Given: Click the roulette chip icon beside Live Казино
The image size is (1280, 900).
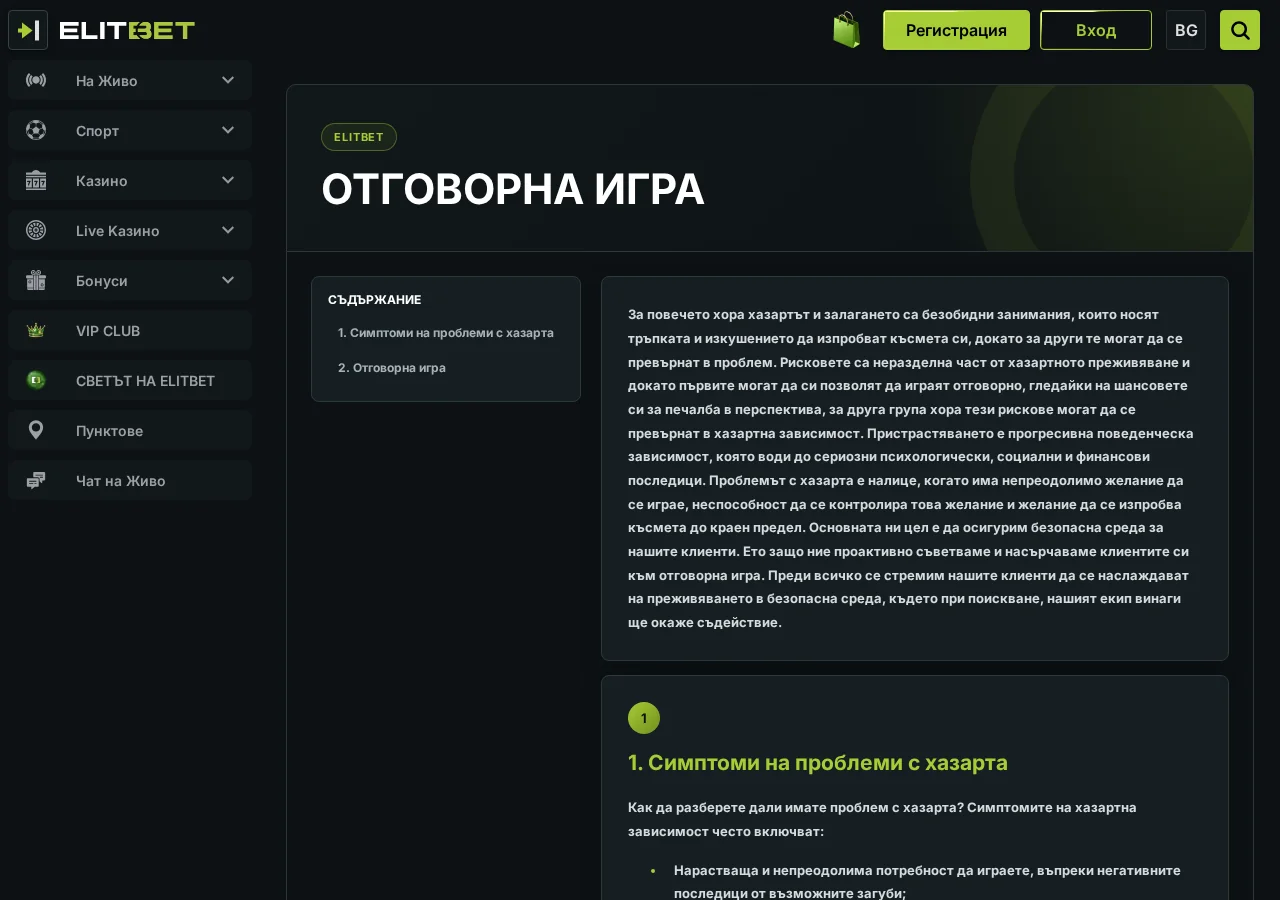Looking at the screenshot, I should [x=36, y=230].
